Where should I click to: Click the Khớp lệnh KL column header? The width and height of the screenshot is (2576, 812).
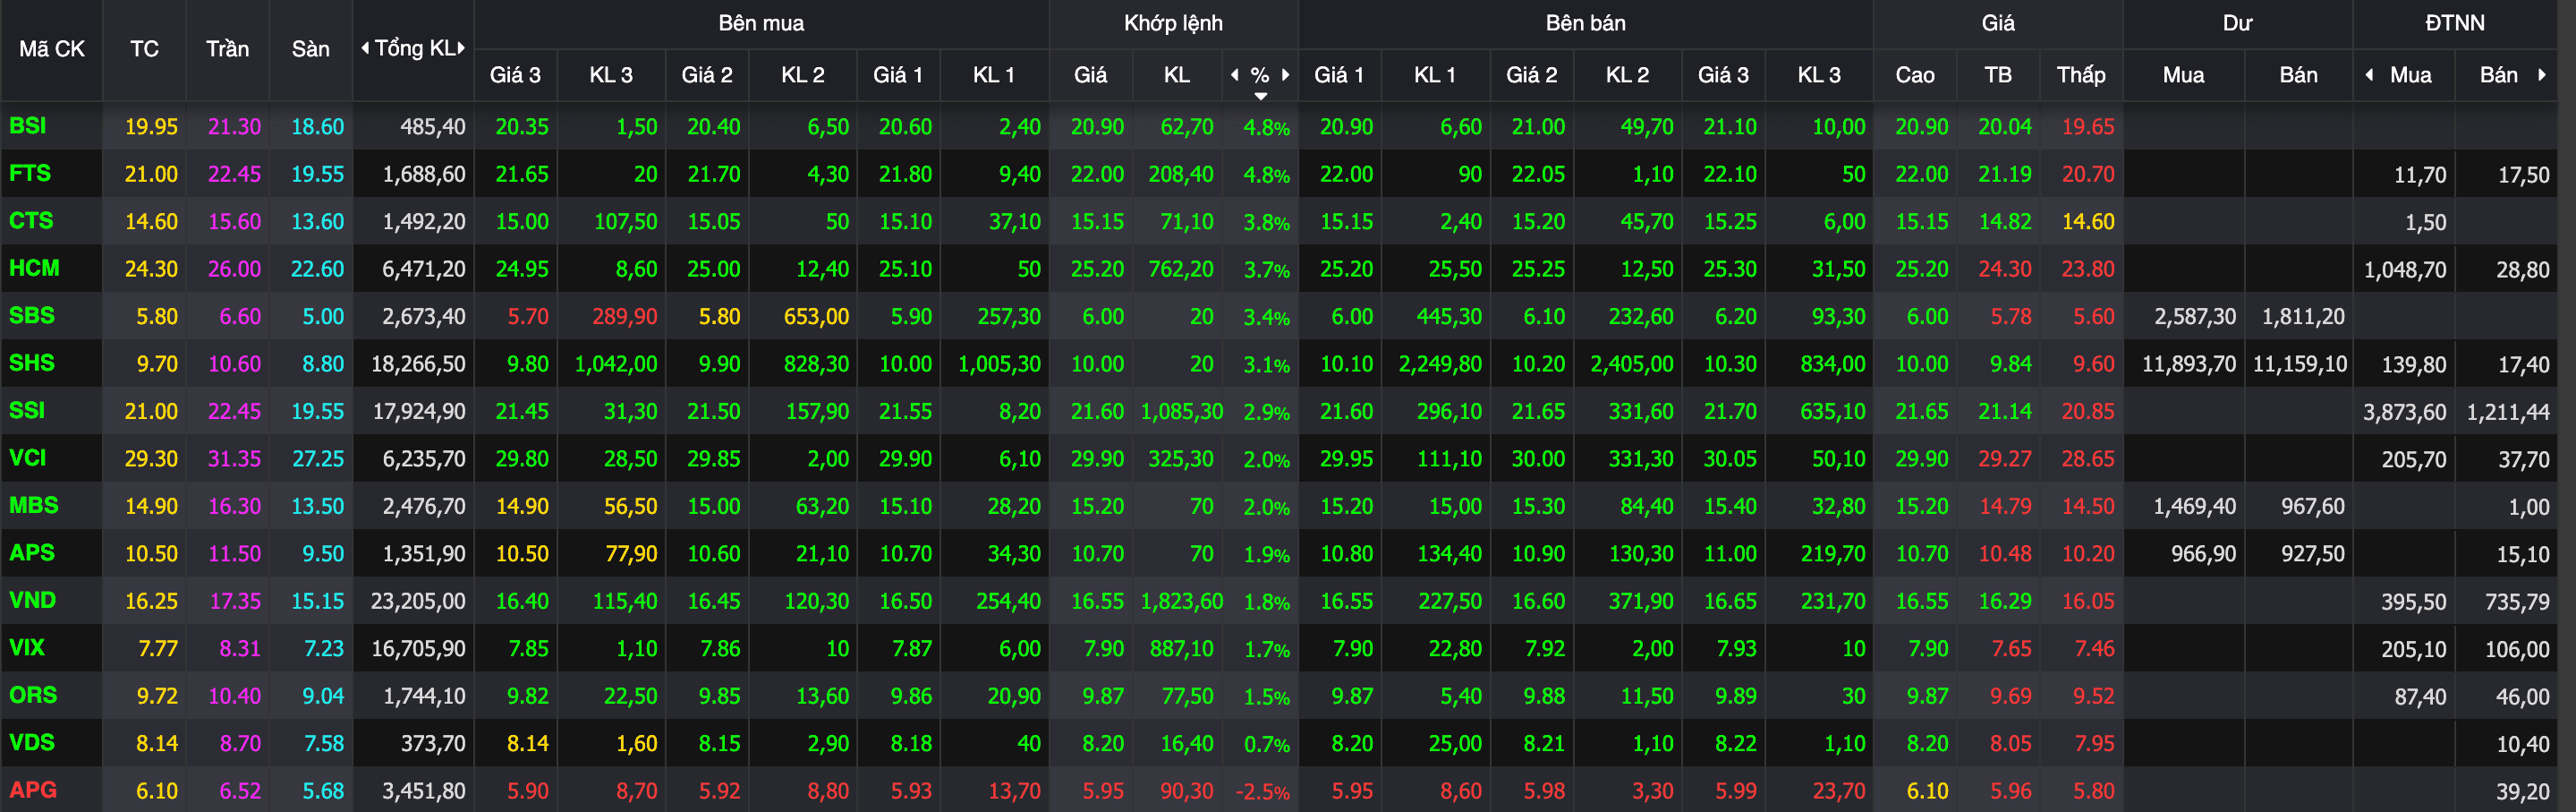click(x=1176, y=75)
